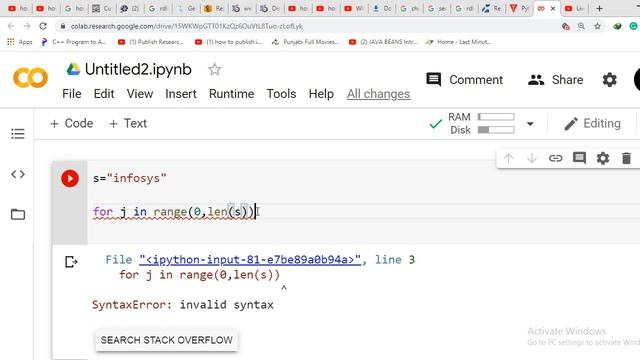The image size is (640, 360).
Task: Click in the code line s="infosys"
Action: [130, 178]
